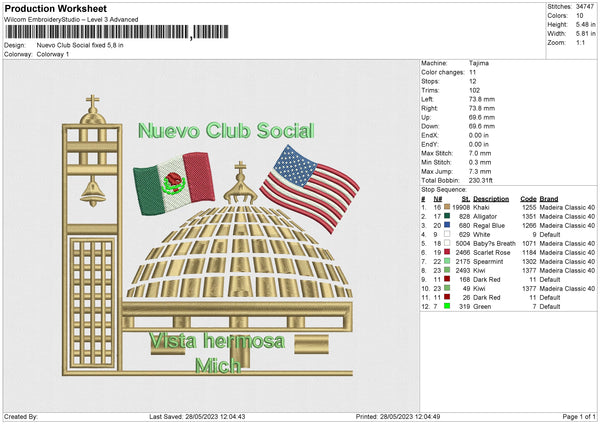
Task: Select the Max Jump value 7.3 mm
Action: point(480,171)
